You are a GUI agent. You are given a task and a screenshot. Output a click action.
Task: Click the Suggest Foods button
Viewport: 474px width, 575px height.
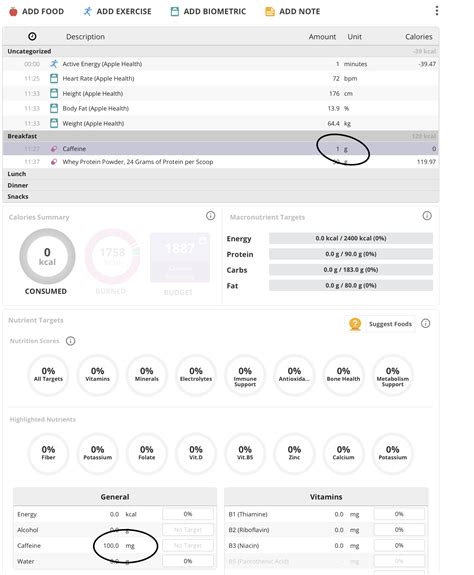click(x=380, y=324)
